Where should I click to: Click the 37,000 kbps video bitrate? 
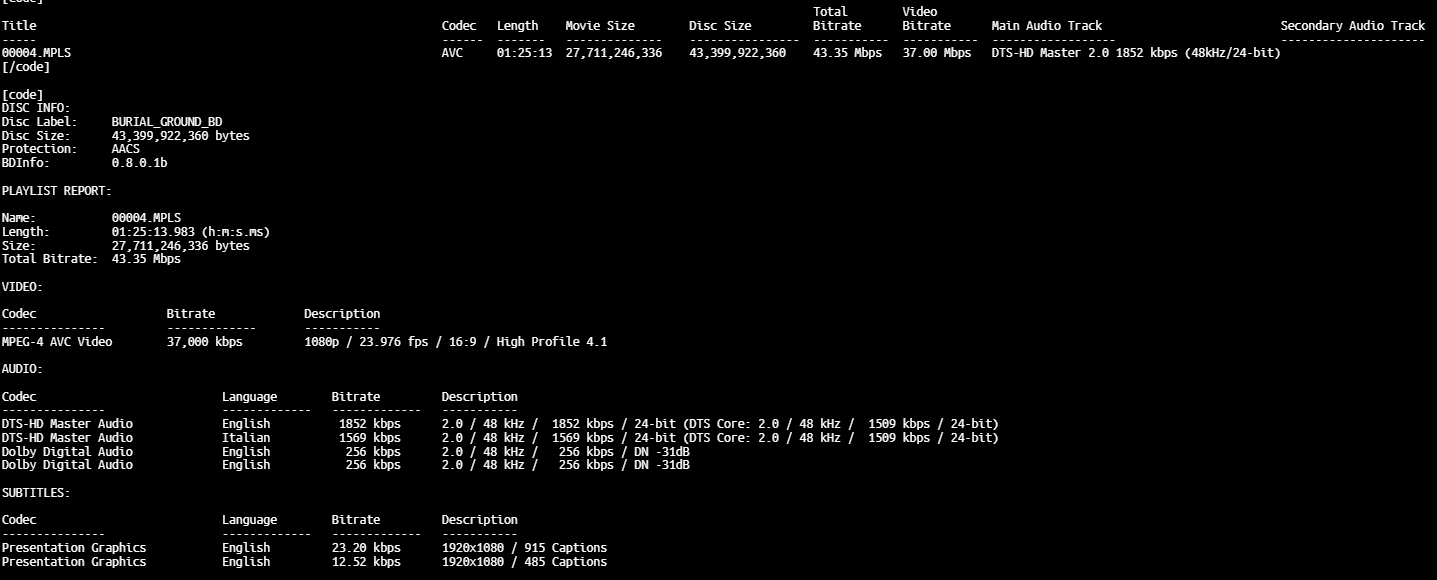point(204,342)
